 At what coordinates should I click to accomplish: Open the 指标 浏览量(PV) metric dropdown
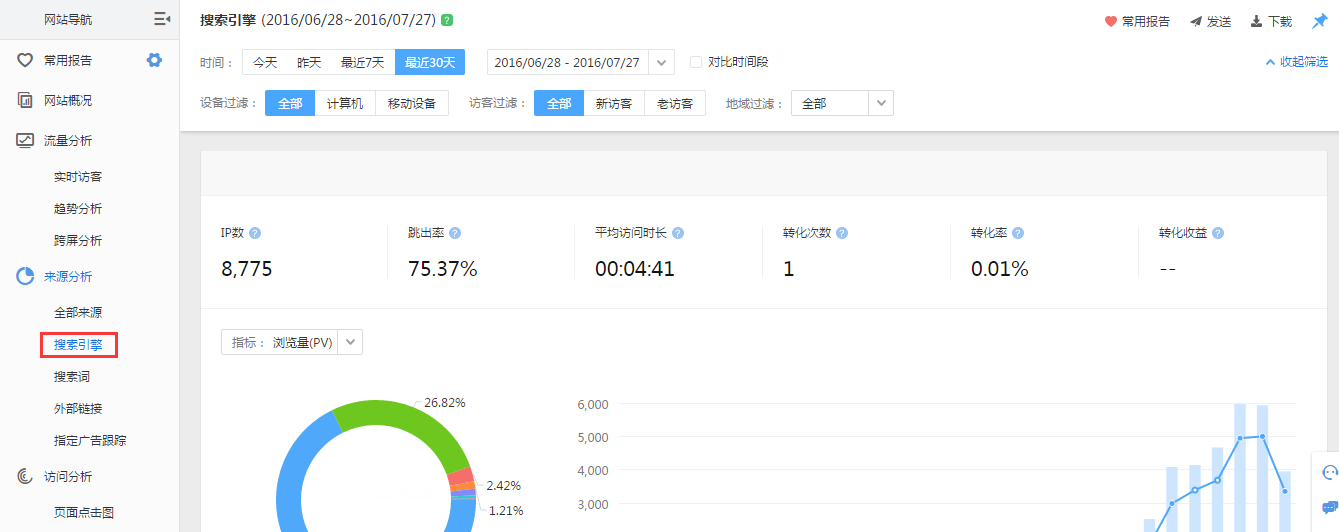[x=350, y=342]
